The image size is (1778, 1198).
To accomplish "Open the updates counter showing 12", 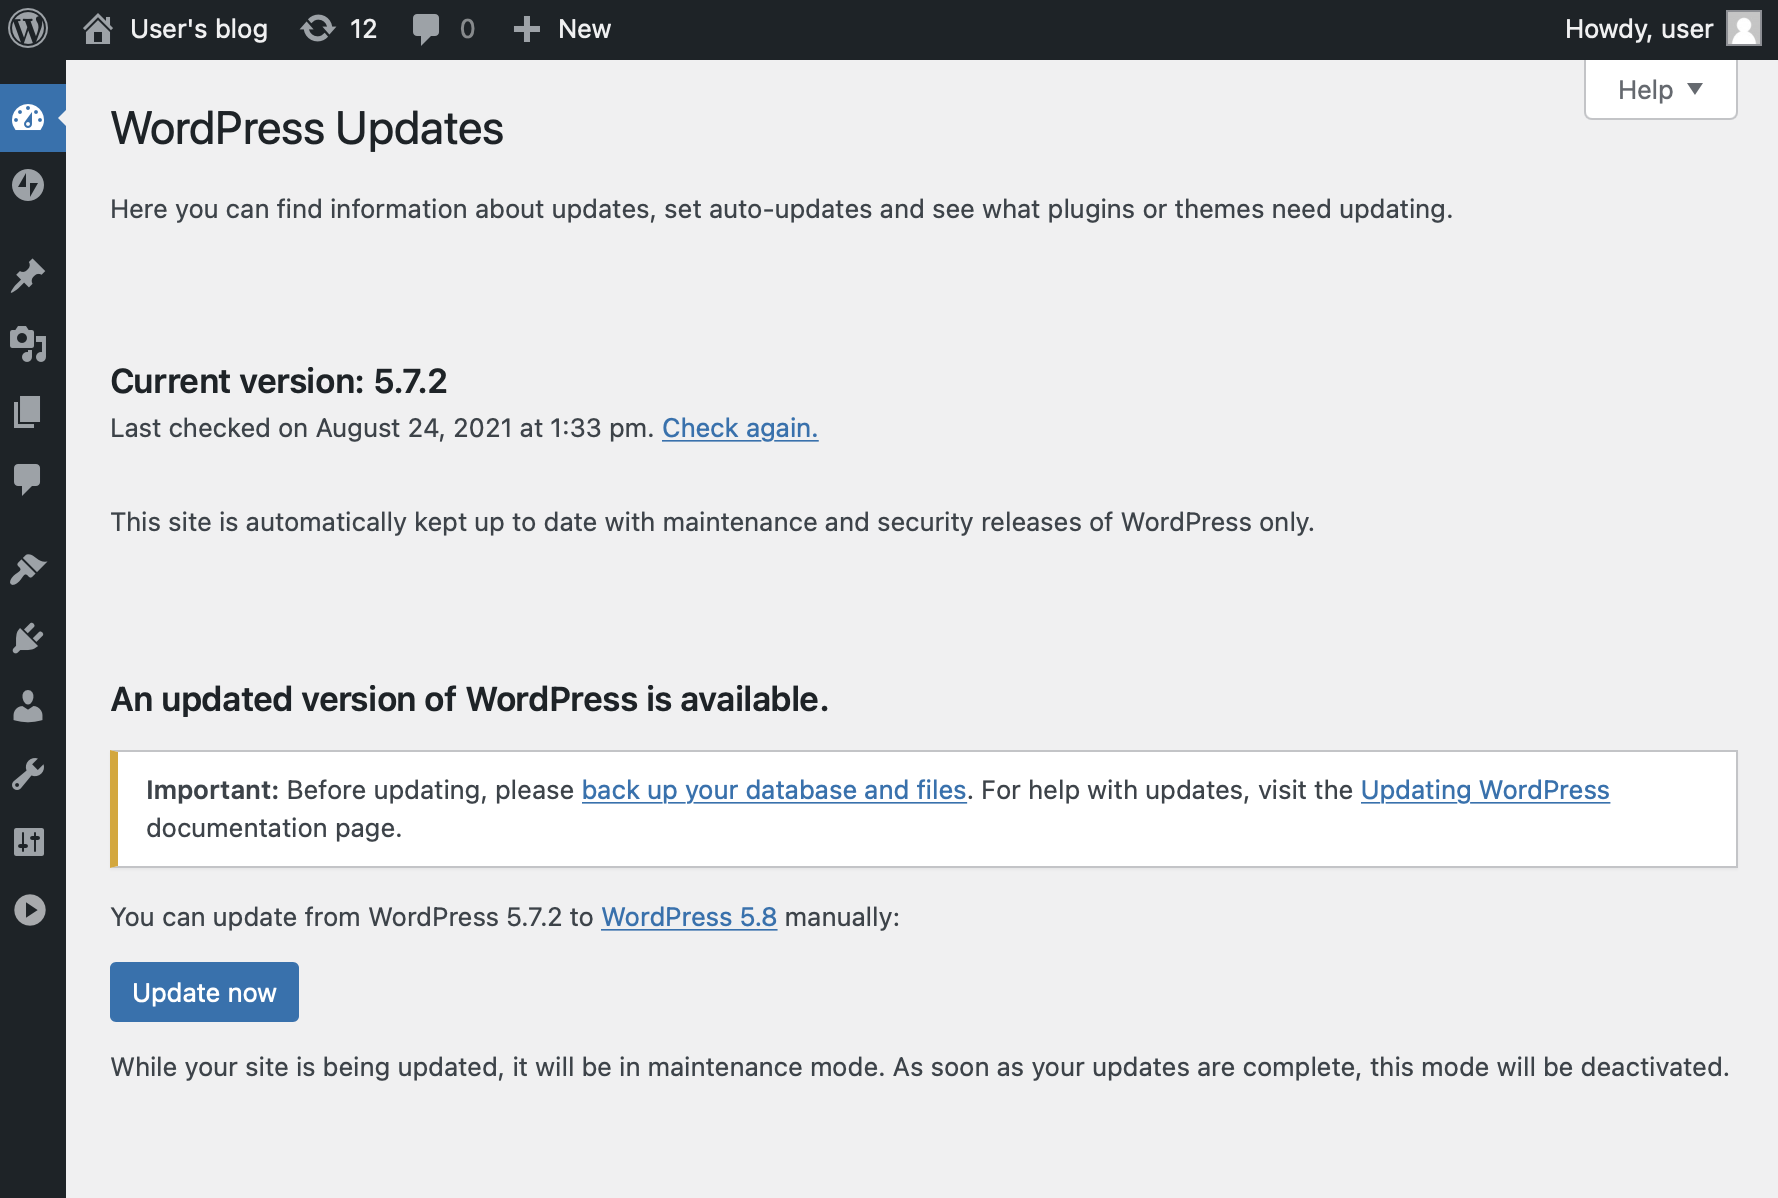I will [x=338, y=28].
